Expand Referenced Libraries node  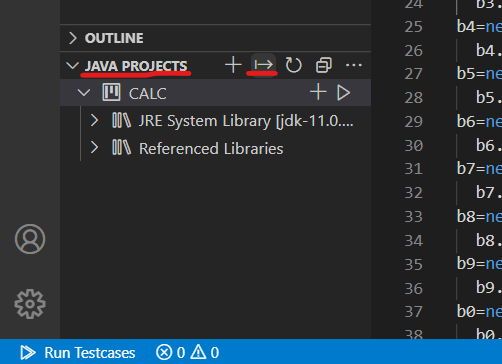click(x=94, y=148)
